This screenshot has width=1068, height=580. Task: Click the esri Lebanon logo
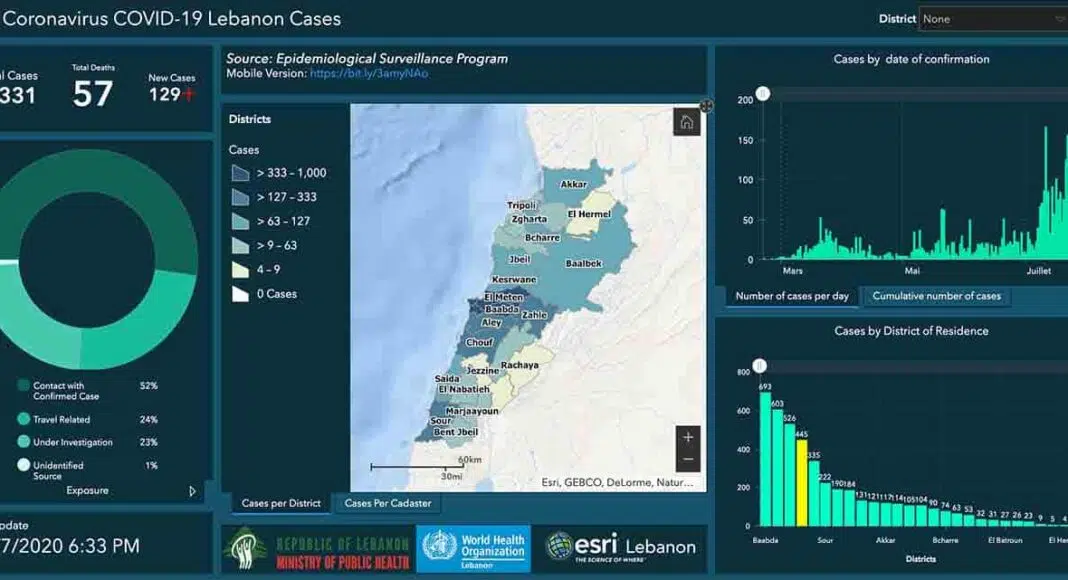click(x=621, y=547)
